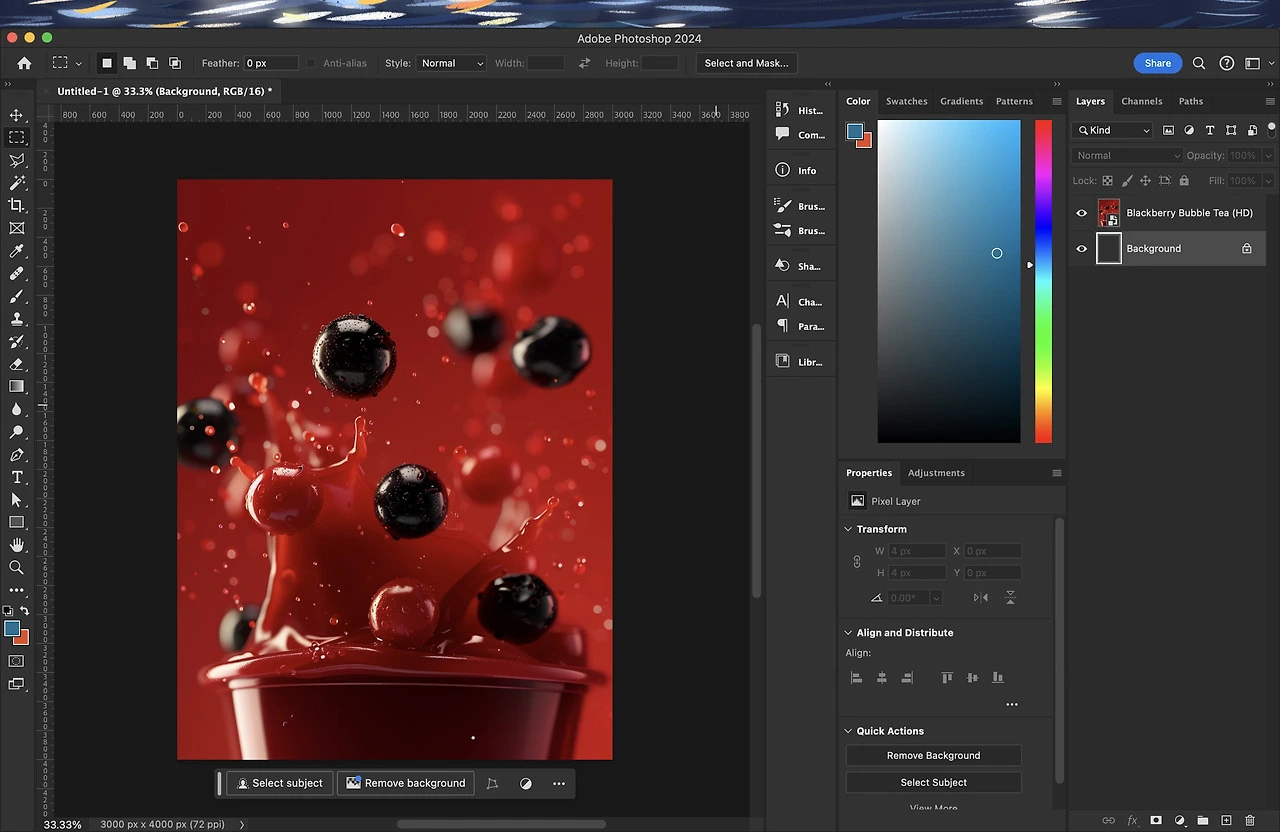1280x832 pixels.
Task: Select the Horizontal Type tool
Action: pos(16,477)
